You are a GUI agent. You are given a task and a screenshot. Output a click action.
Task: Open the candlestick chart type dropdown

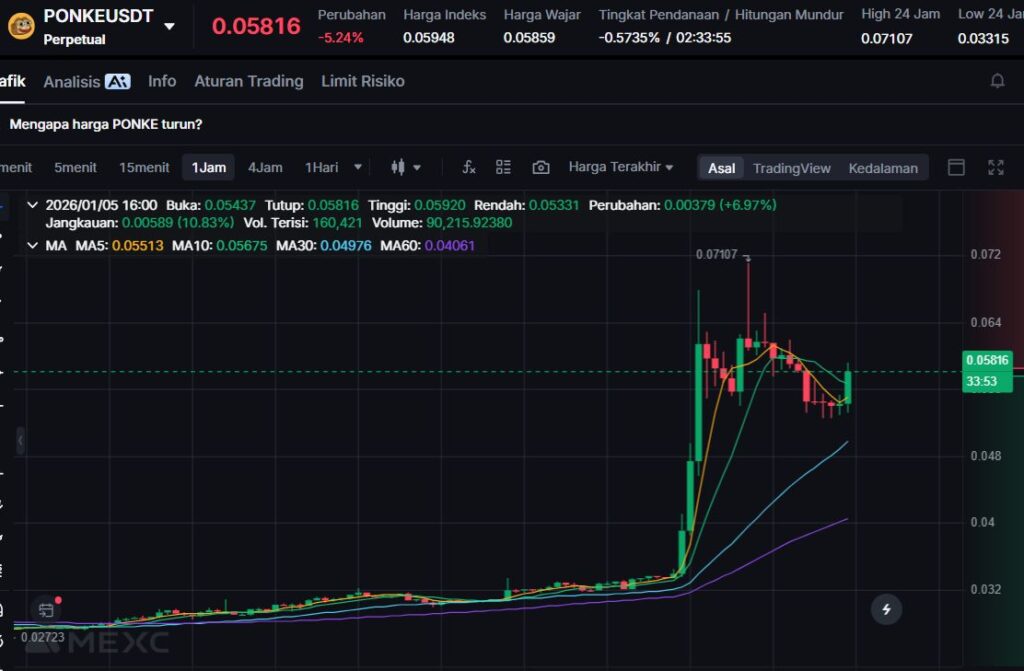pos(405,167)
